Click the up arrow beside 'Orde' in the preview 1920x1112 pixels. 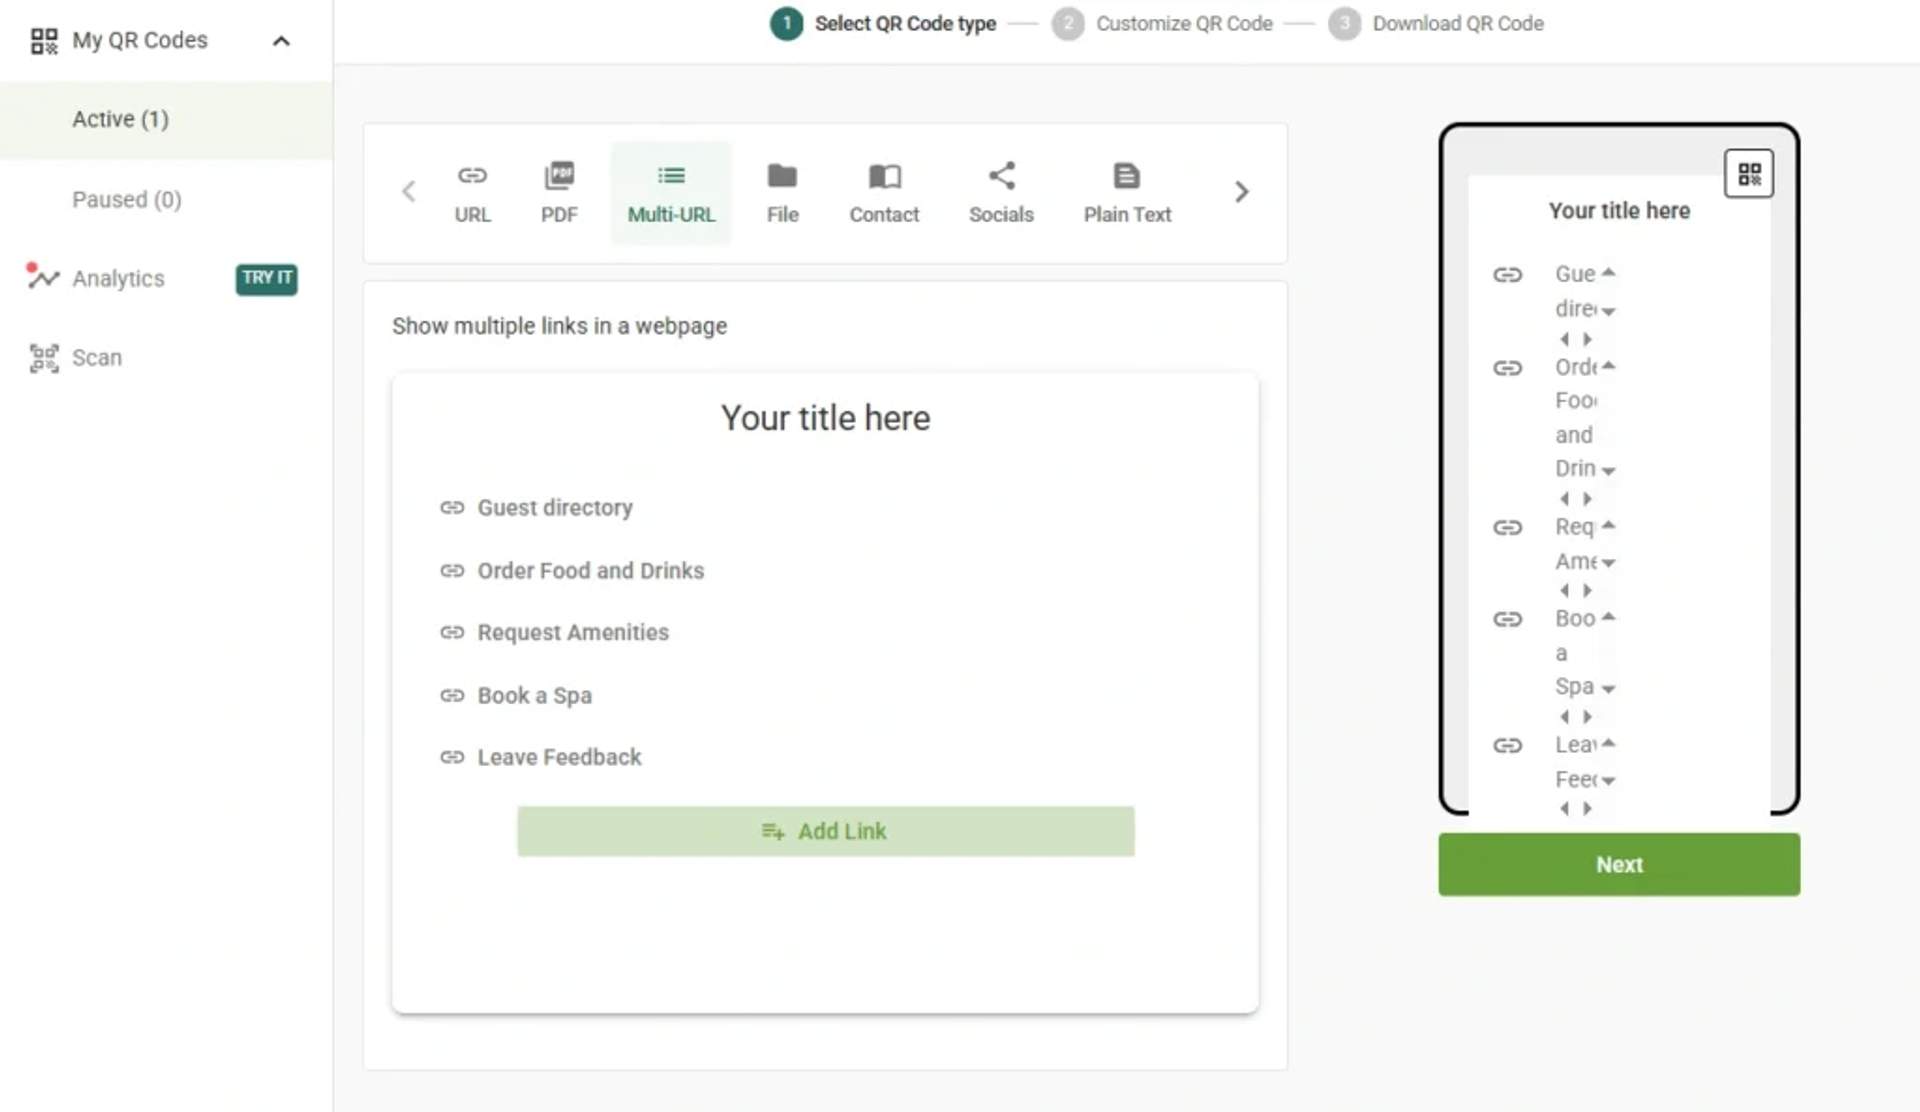[1608, 366]
